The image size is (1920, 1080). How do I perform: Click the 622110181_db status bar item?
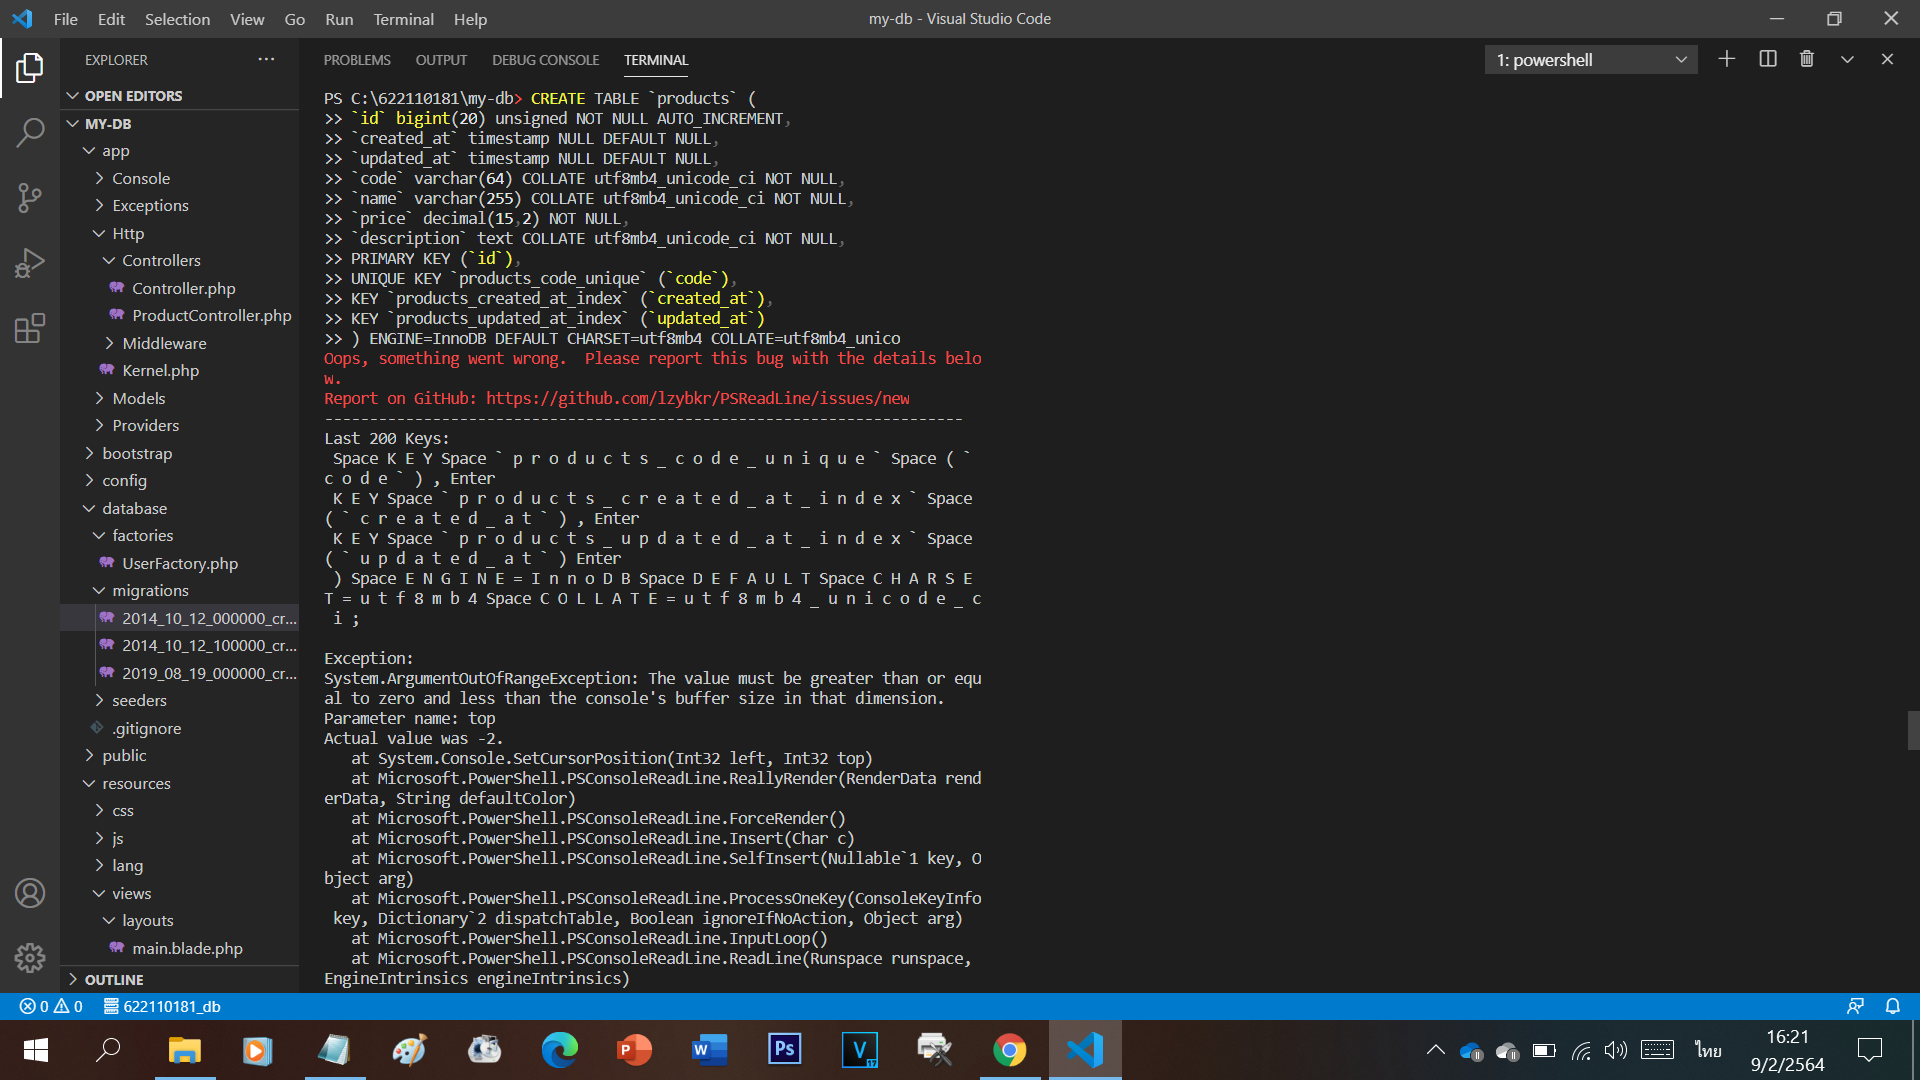(163, 1006)
